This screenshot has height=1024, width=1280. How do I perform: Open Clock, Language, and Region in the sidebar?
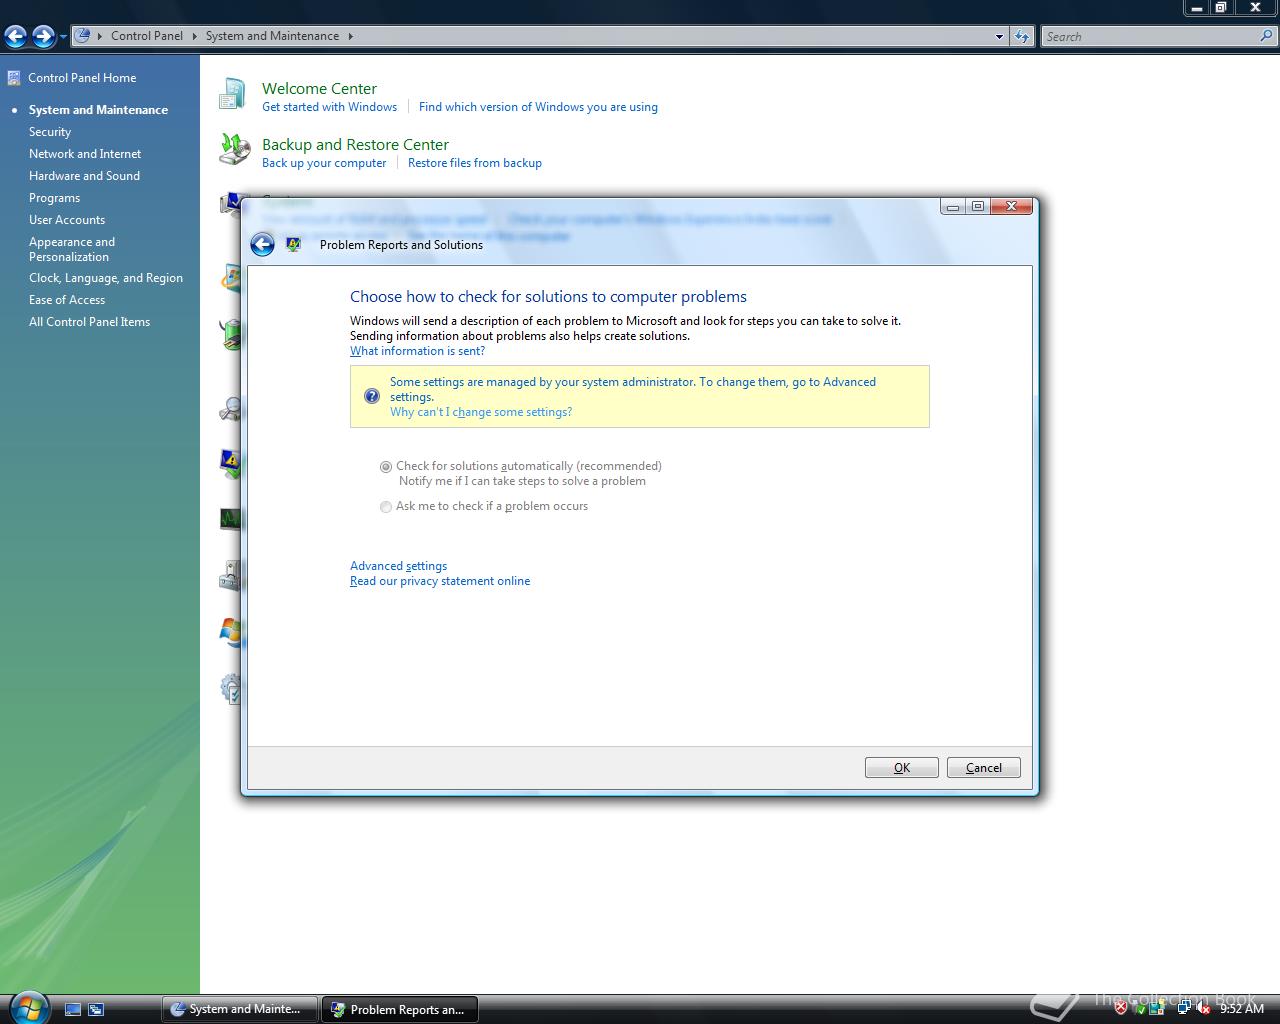click(x=106, y=278)
